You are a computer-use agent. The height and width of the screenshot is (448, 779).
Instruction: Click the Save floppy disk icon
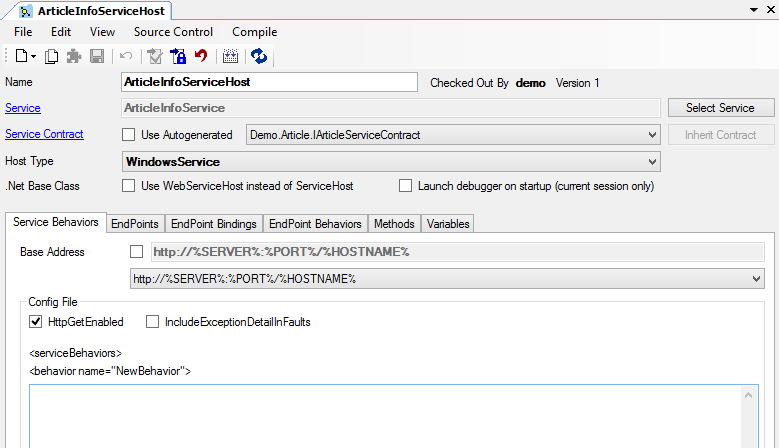coord(97,57)
